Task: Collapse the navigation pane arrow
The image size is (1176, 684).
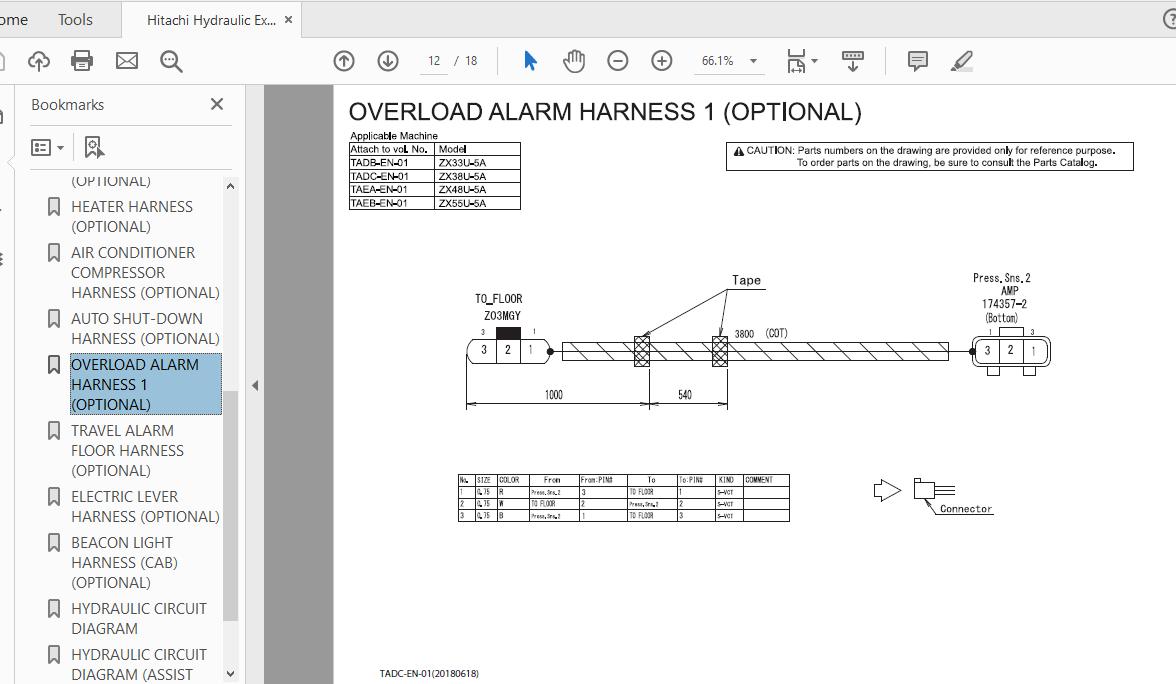Action: 255,385
